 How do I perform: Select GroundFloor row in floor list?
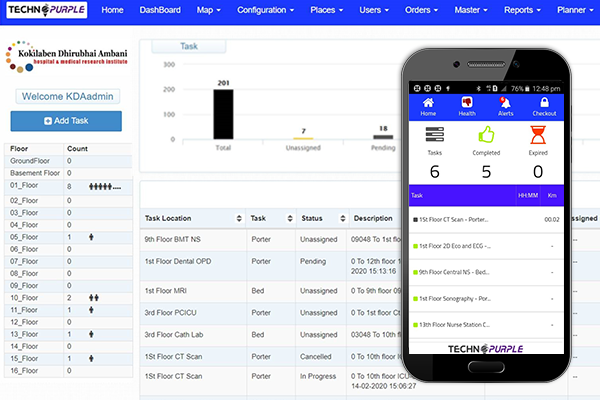[68, 161]
